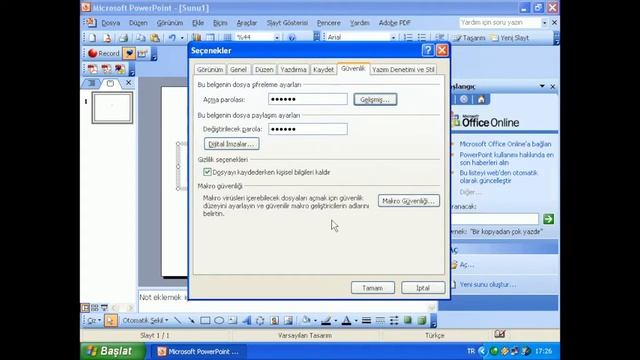Screen dimensions: 640x360
Task: Click the Select Objects pointer tool
Action: (110, 320)
